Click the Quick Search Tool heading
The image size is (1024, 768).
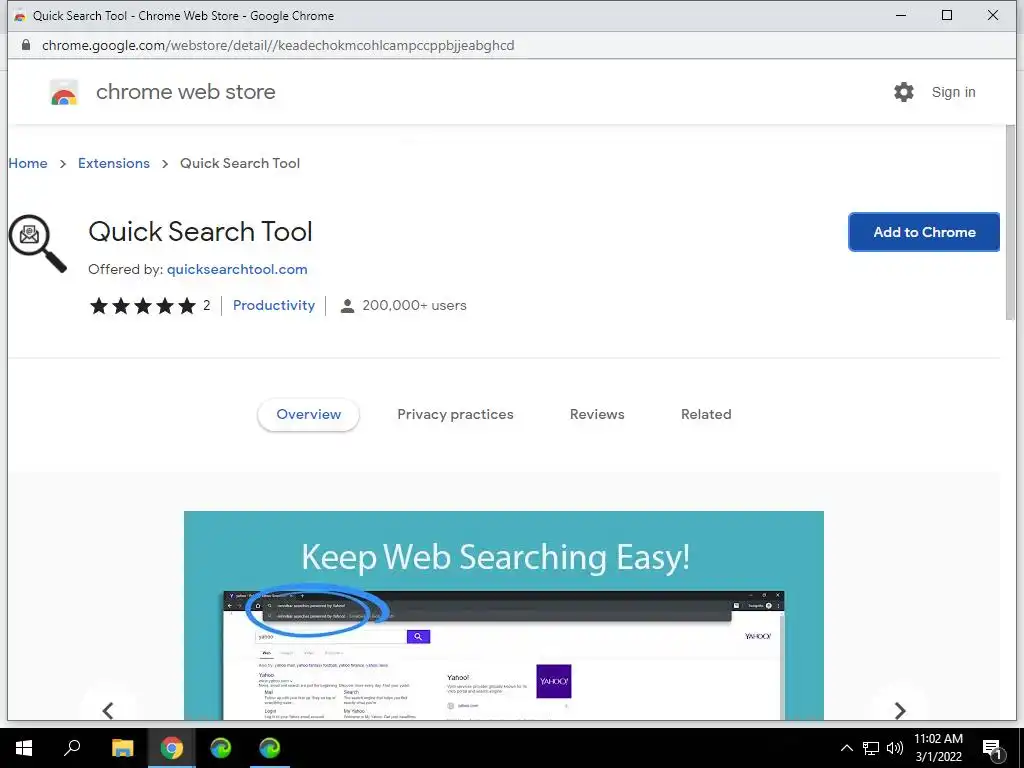point(200,232)
